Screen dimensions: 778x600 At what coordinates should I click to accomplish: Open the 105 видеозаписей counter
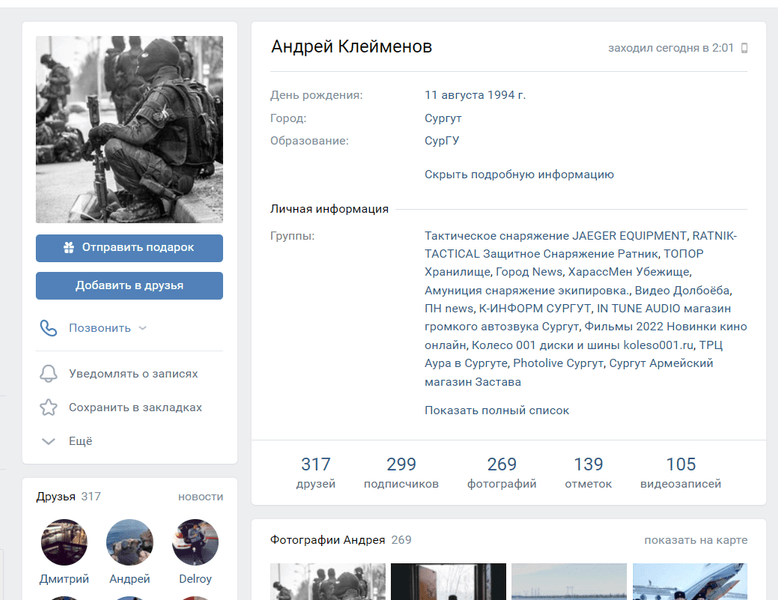point(681,473)
